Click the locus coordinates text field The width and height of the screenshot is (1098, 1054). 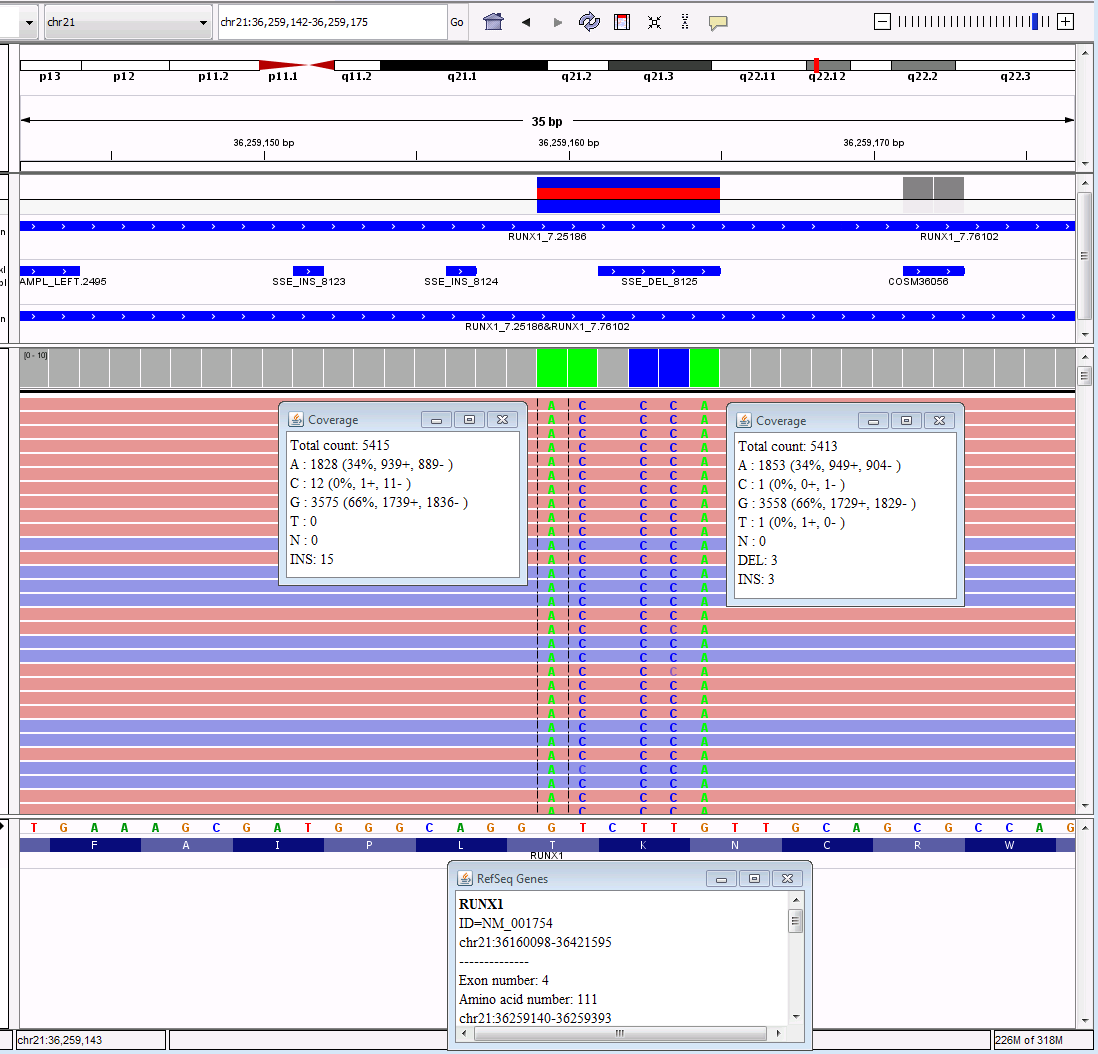[330, 22]
